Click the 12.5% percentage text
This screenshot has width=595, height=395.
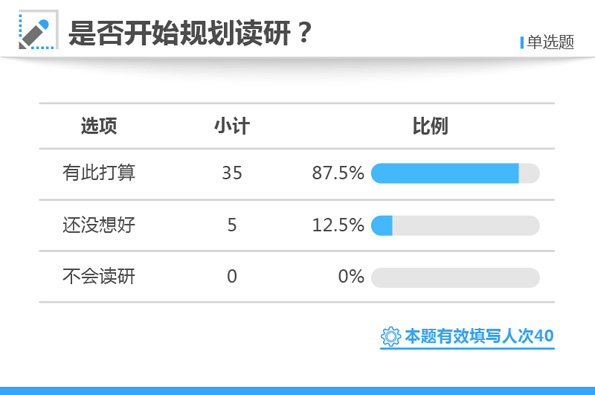click(338, 225)
